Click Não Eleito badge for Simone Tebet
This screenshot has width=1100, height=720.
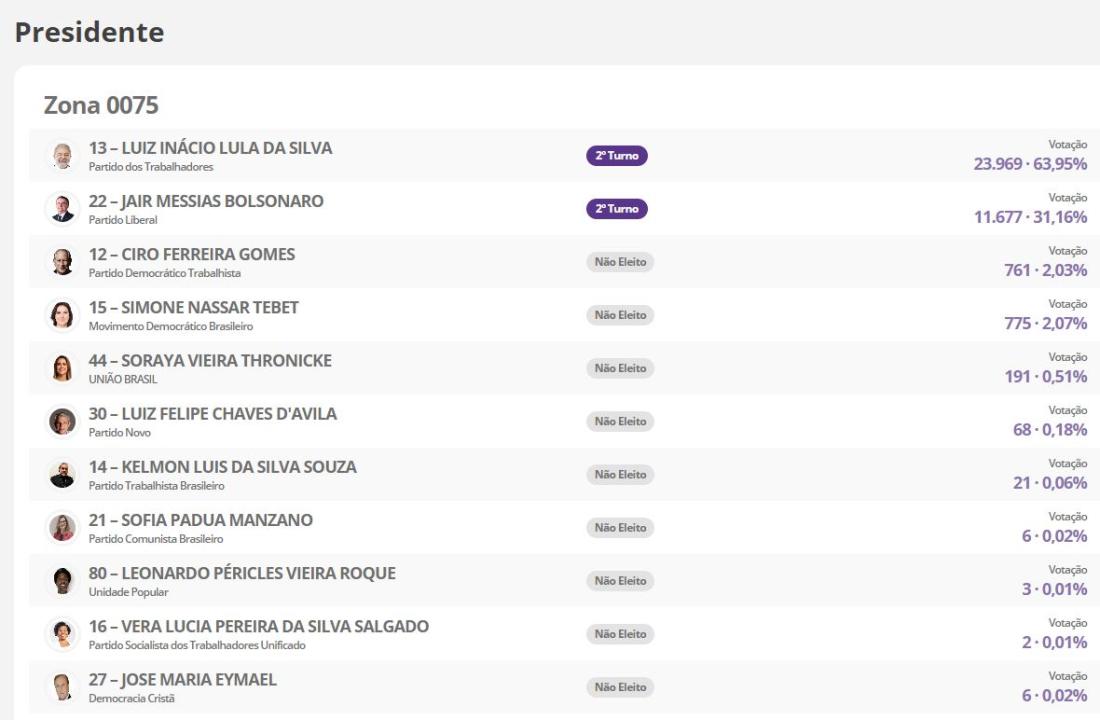coord(620,315)
